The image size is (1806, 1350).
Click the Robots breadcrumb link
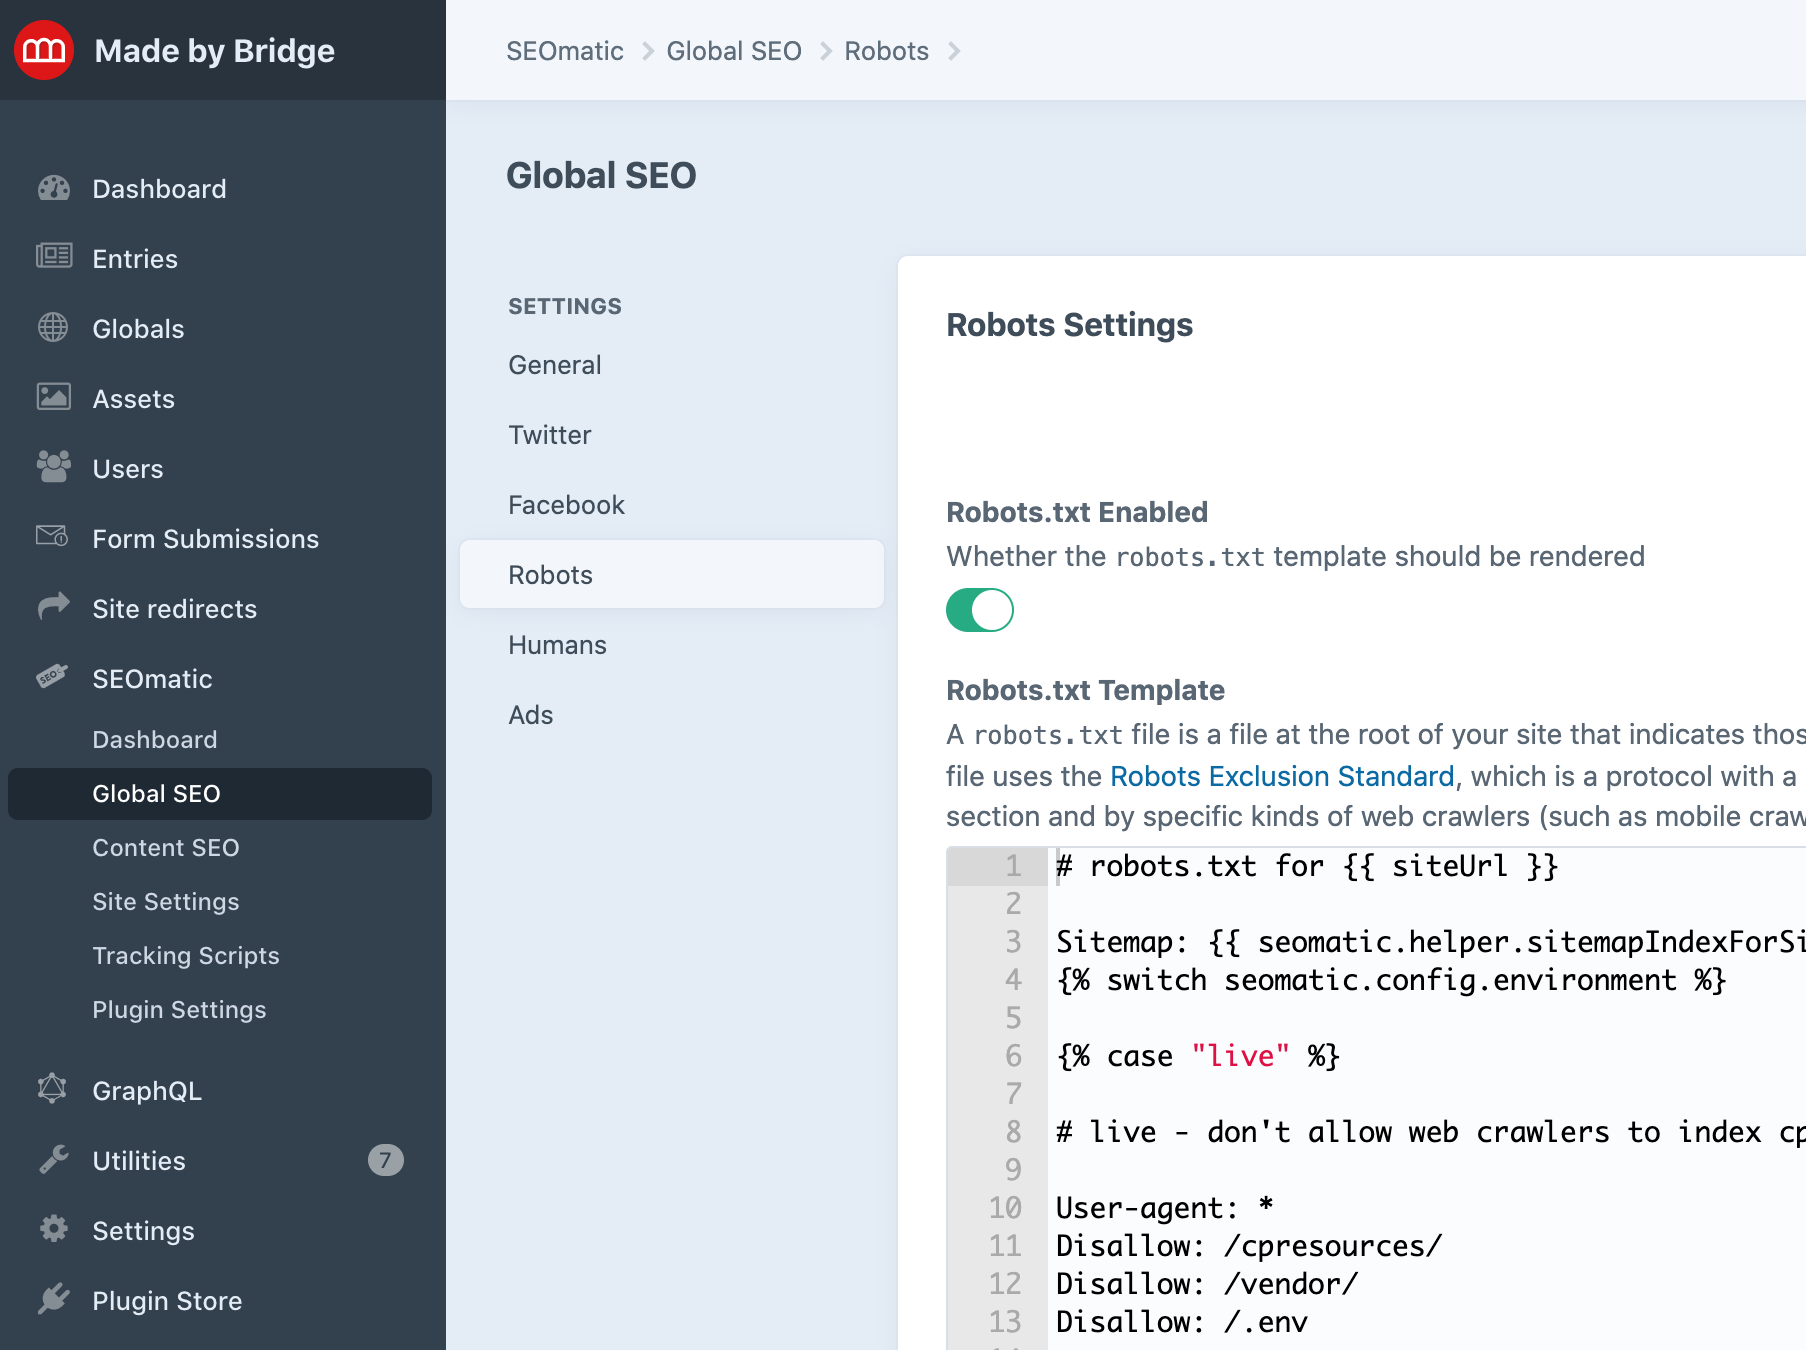(886, 51)
